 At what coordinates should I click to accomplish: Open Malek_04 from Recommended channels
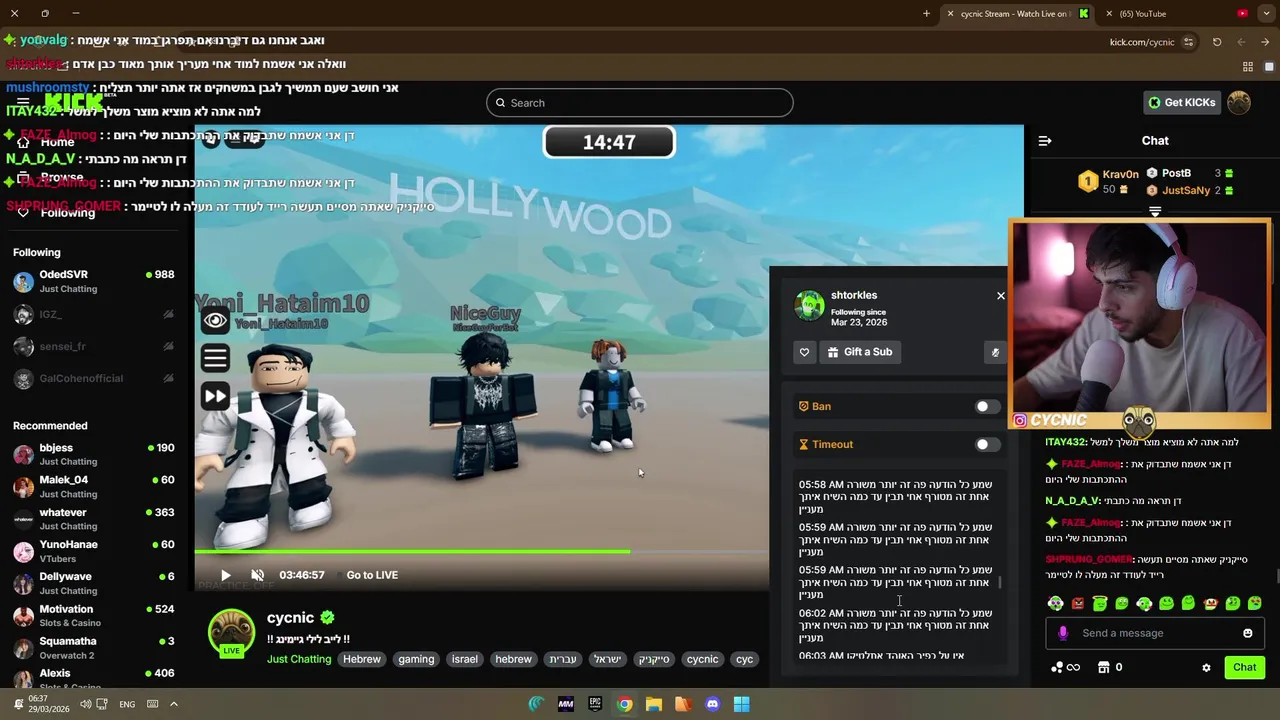coord(95,487)
